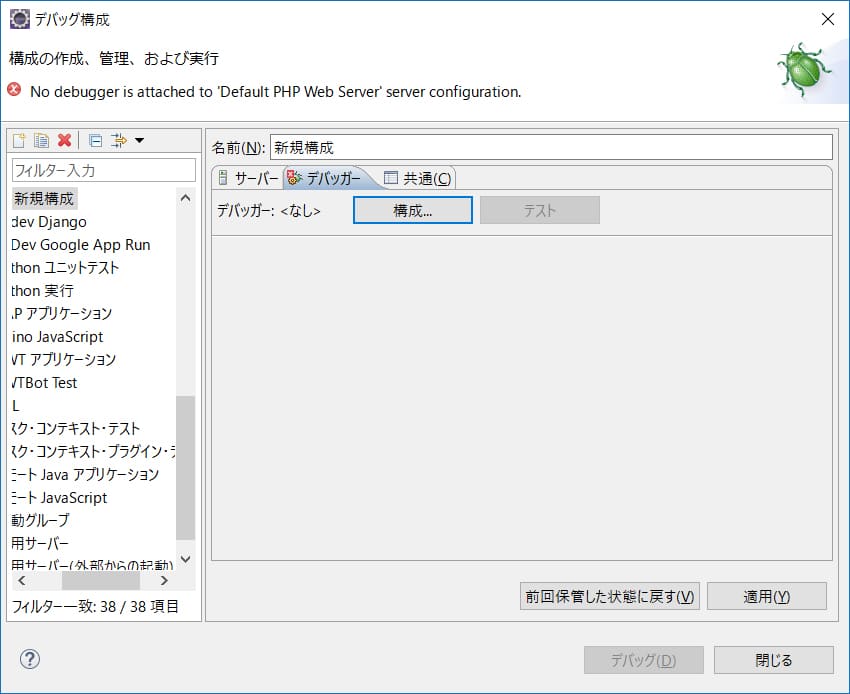The width and height of the screenshot is (850, 694).
Task: Click the 名前 name input field
Action: point(551,147)
